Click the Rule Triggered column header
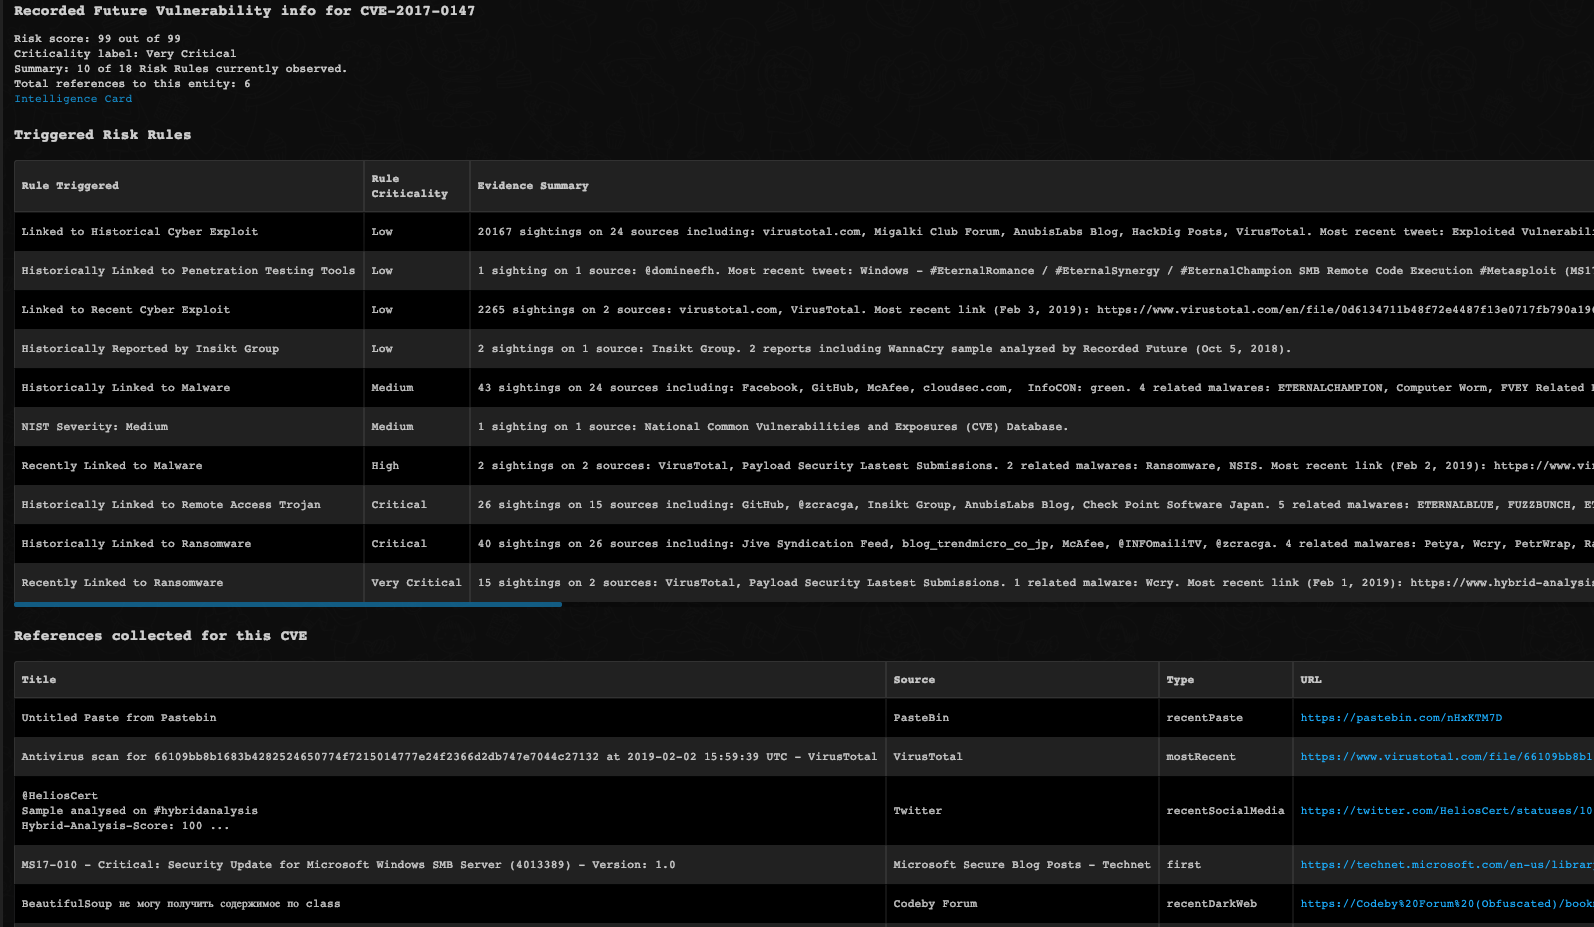1594x927 pixels. (x=70, y=186)
